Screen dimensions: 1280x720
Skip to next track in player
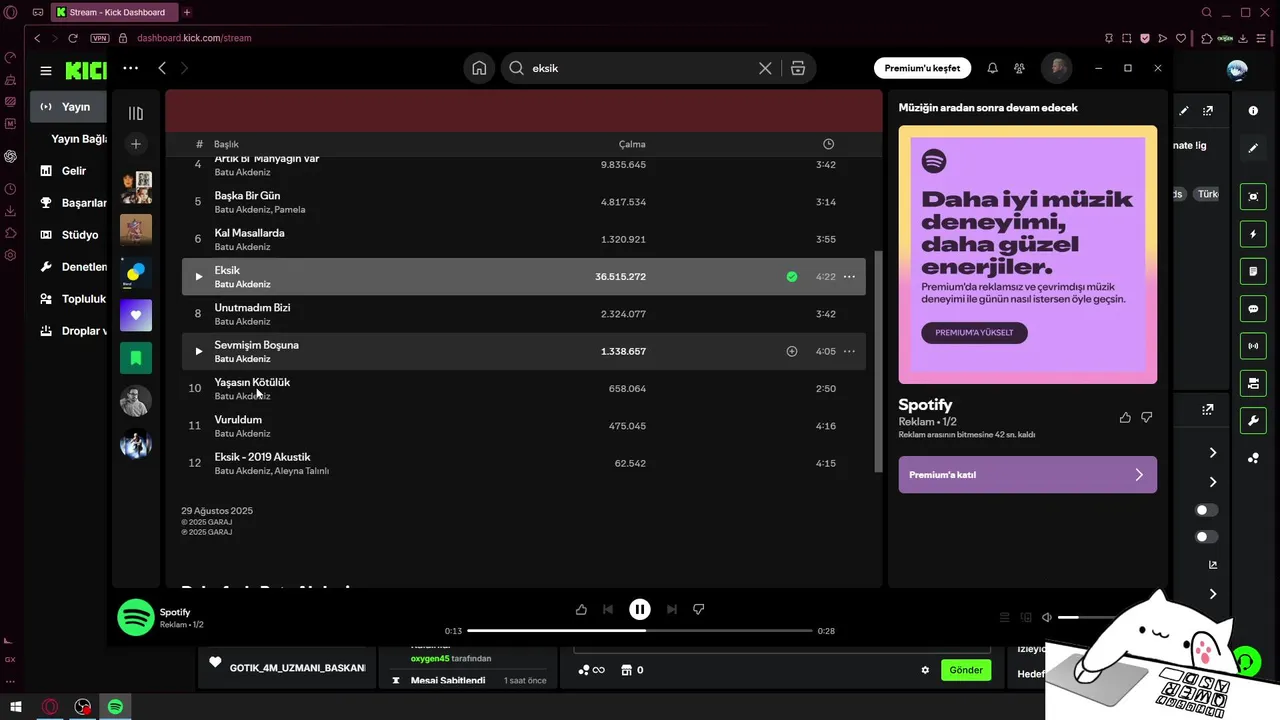click(672, 609)
